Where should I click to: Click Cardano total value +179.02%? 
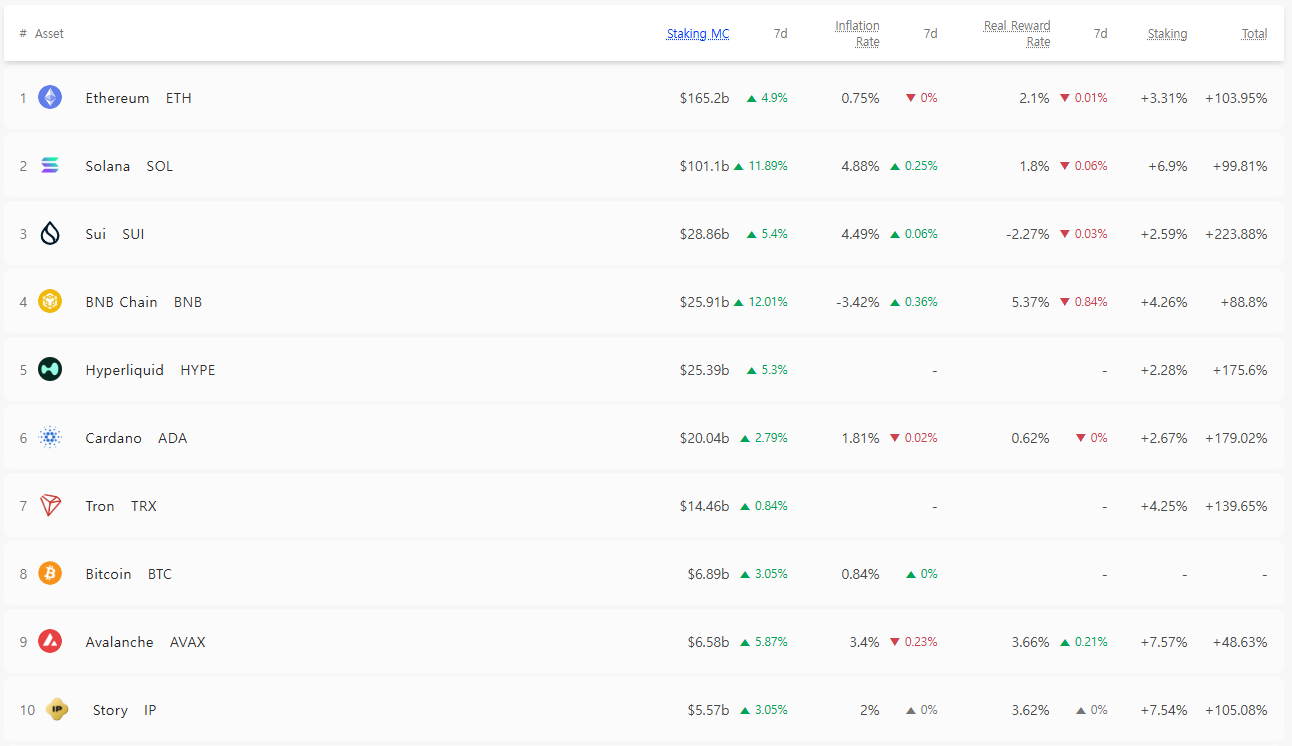click(1236, 438)
